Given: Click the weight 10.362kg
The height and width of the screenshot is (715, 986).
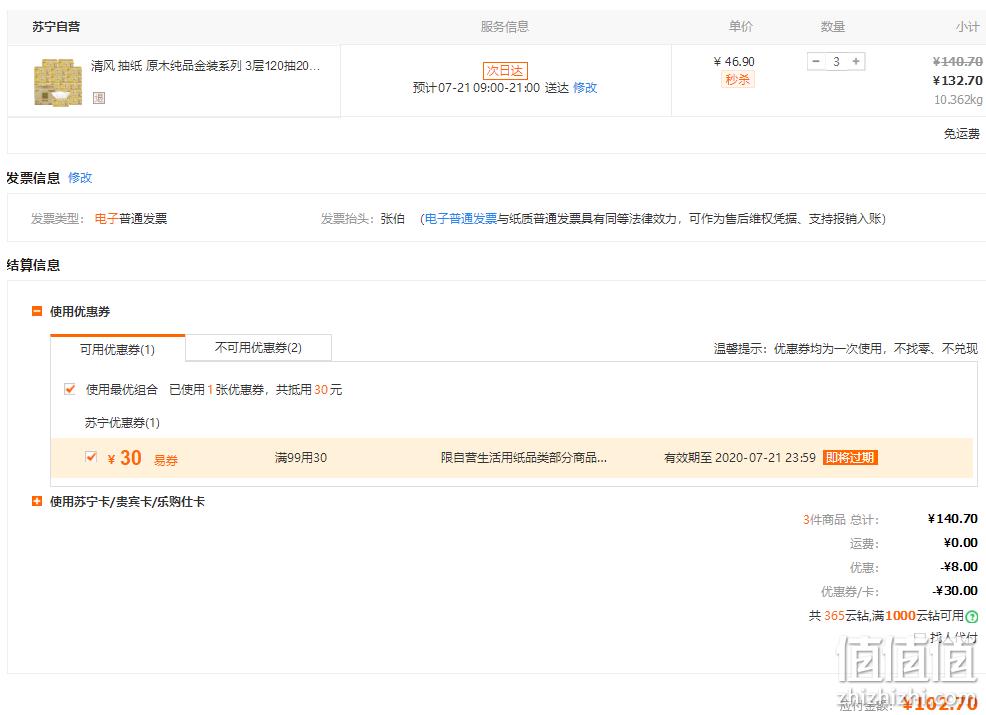Looking at the screenshot, I should pos(958,99).
